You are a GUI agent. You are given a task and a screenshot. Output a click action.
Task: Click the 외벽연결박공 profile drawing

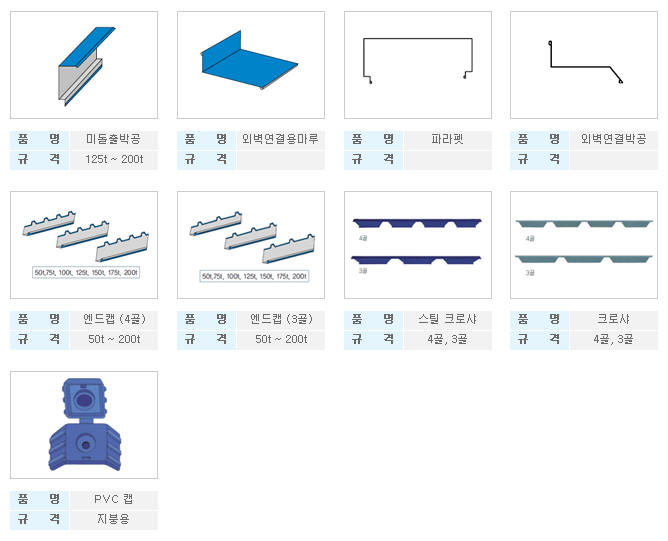tap(584, 65)
